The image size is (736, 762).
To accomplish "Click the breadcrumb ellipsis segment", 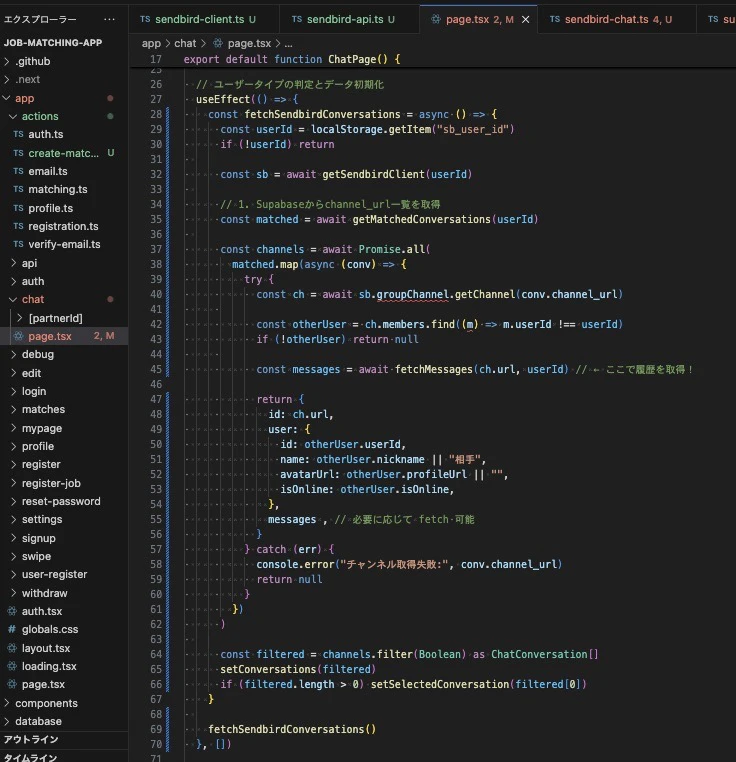I will click(x=288, y=43).
